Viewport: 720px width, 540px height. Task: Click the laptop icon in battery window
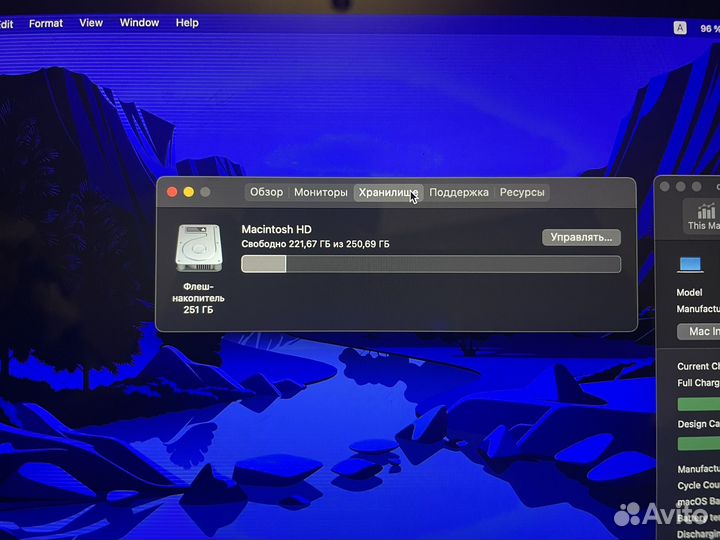(691, 265)
